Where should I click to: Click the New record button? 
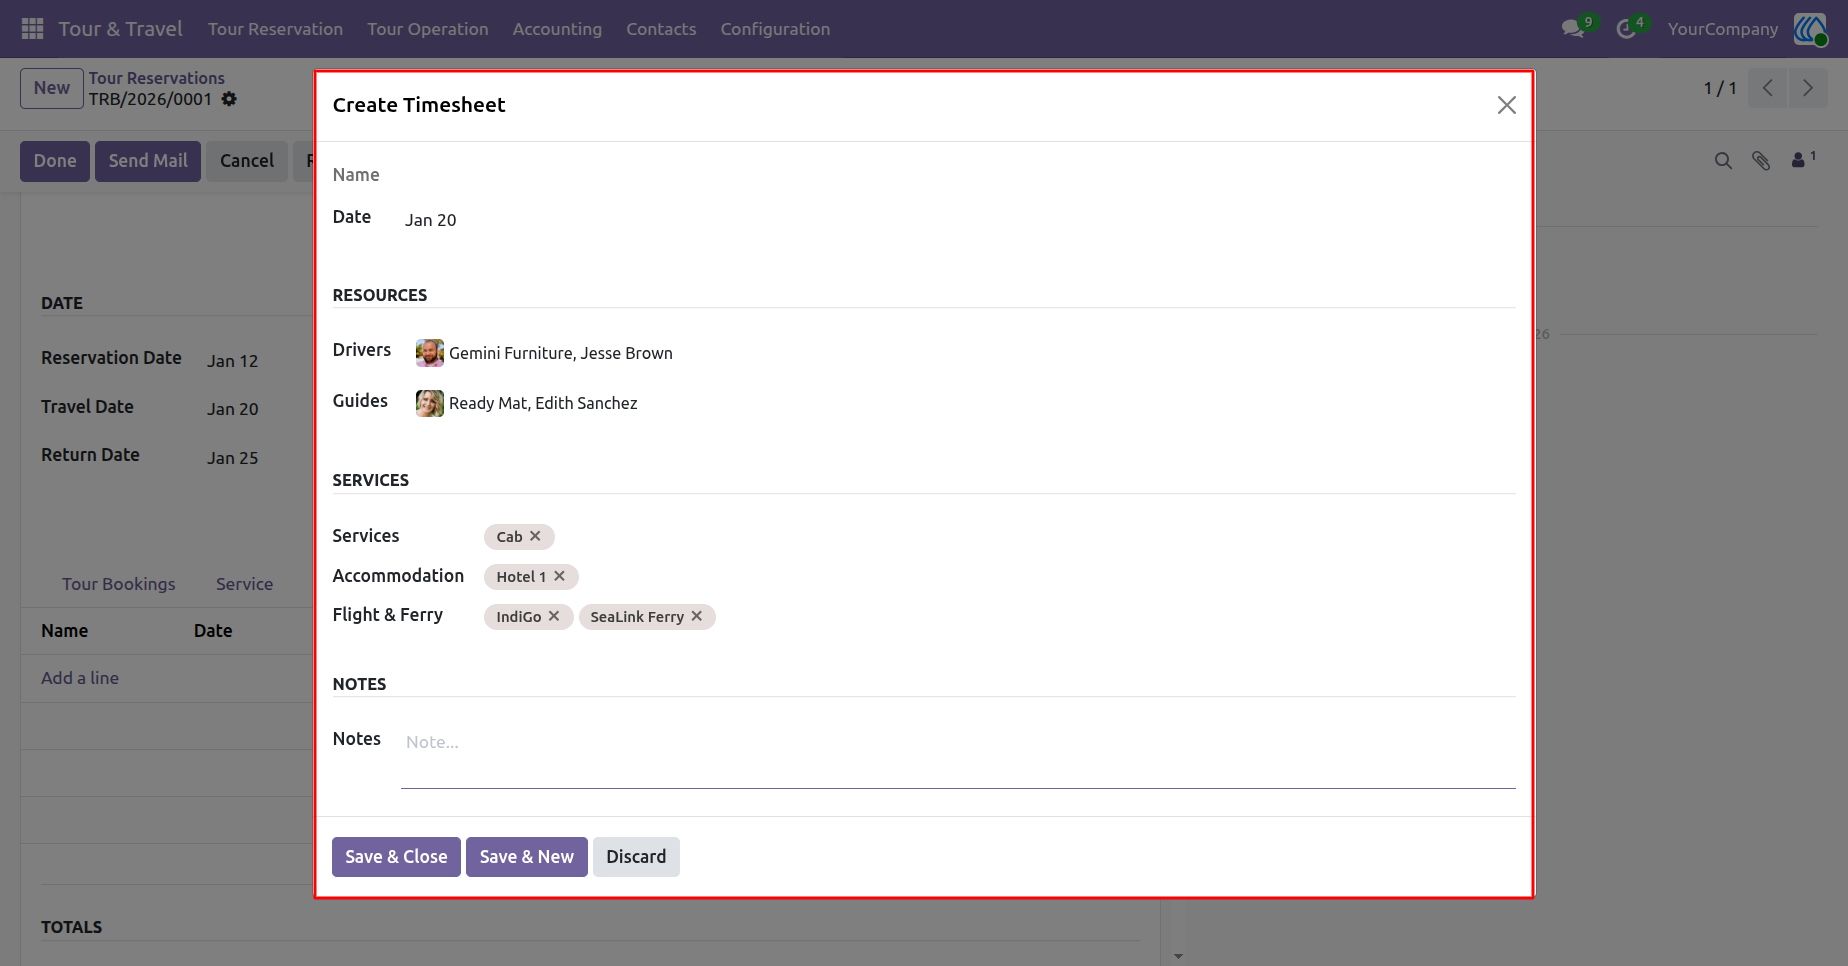point(52,88)
